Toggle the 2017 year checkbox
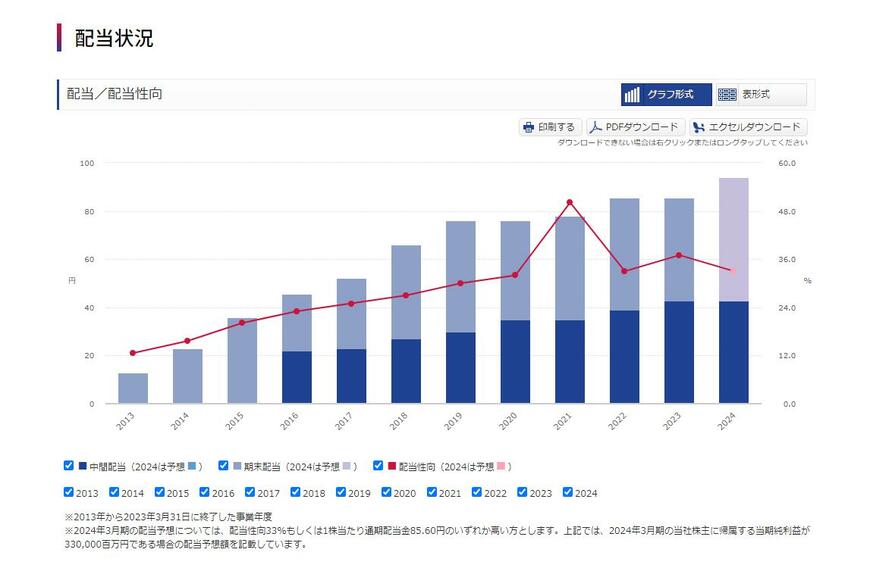The width and height of the screenshot is (870, 565). (250, 492)
